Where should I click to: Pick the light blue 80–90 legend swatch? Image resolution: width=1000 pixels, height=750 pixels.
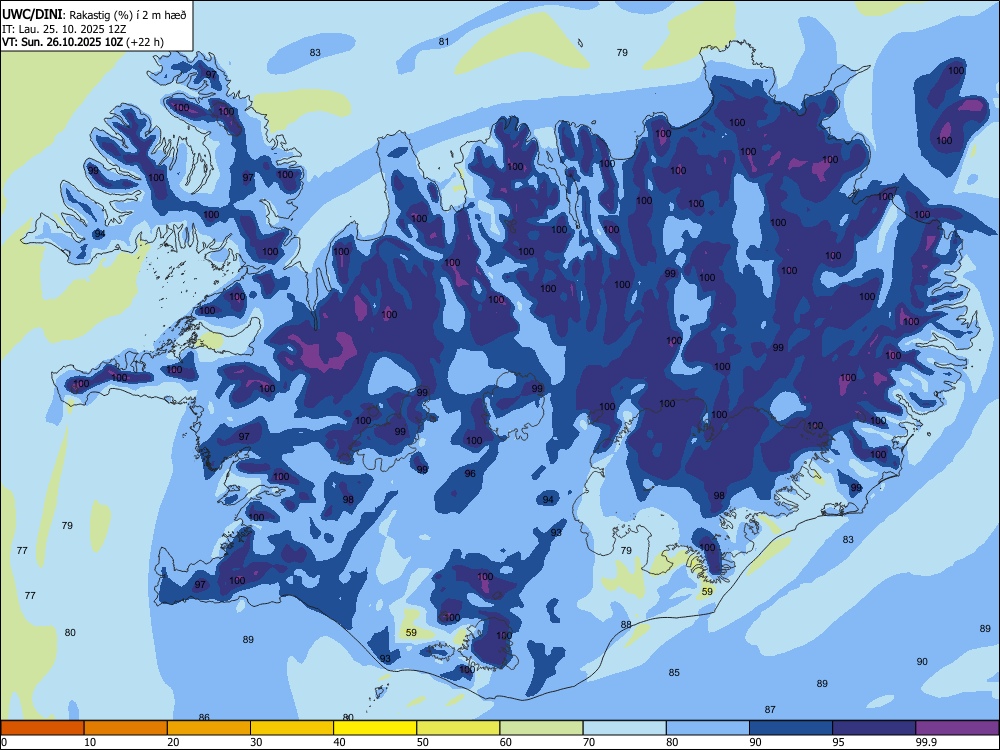pos(708,728)
